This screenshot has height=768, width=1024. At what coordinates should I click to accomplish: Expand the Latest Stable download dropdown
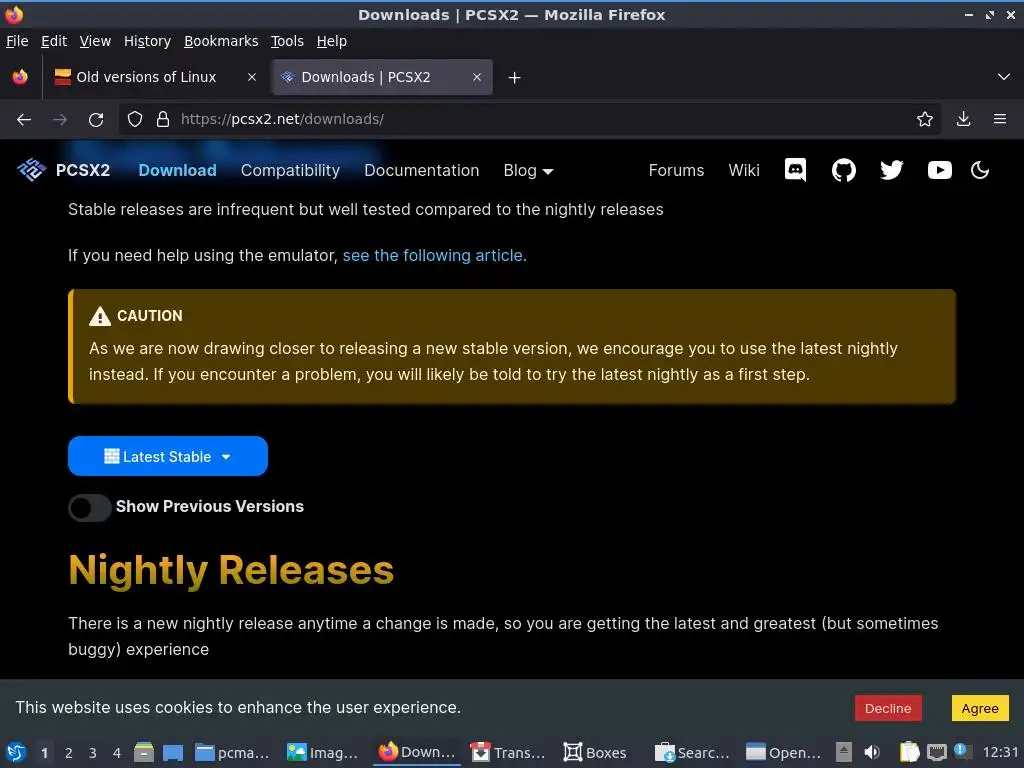pos(168,456)
